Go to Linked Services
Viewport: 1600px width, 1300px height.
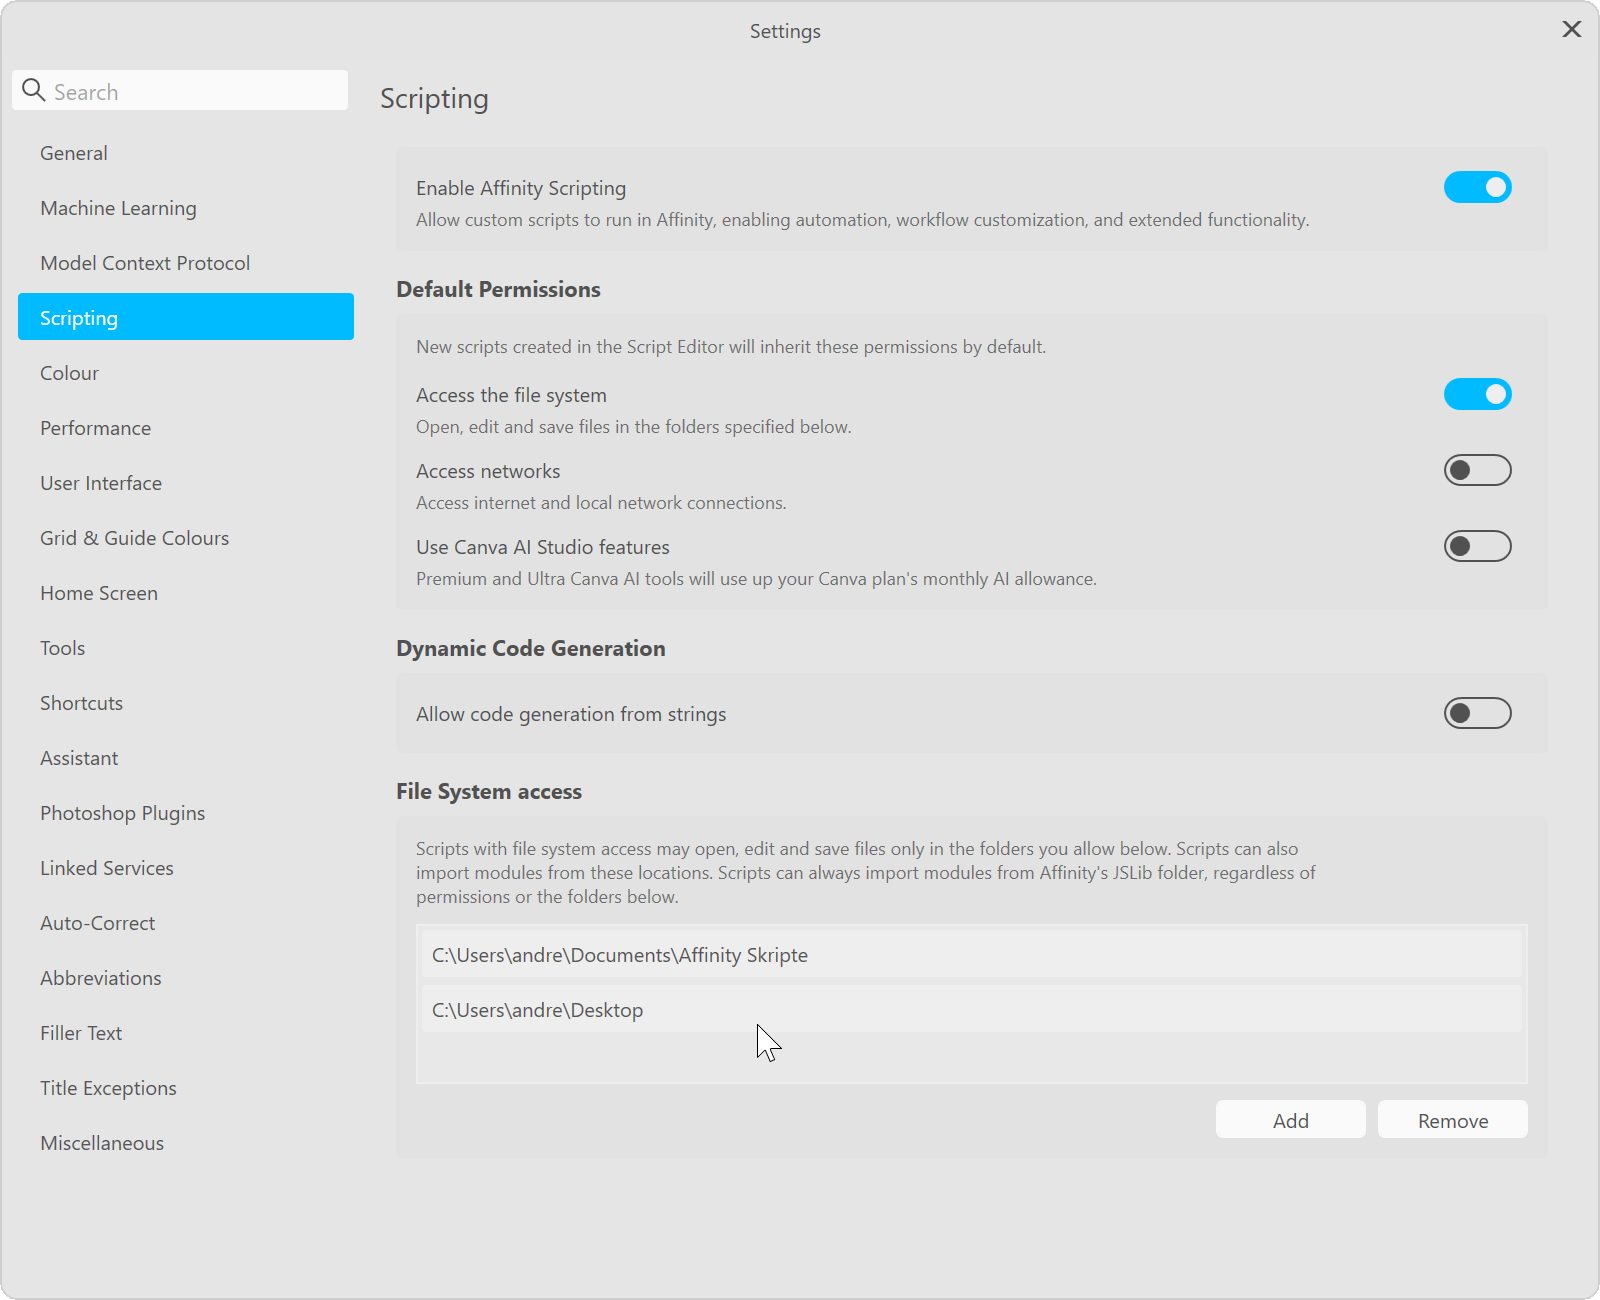186,868
